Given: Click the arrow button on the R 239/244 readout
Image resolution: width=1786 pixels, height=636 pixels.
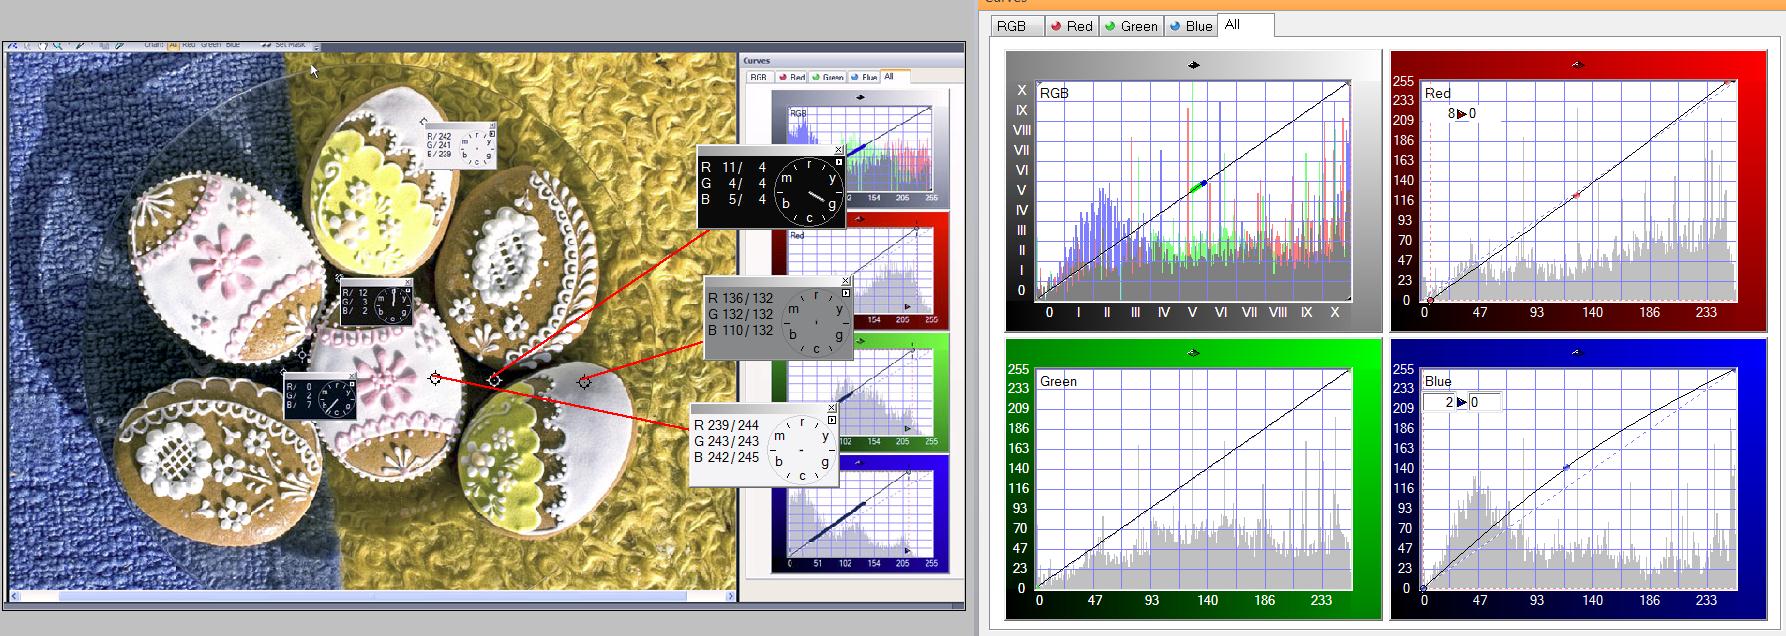Looking at the screenshot, I should point(832,420).
